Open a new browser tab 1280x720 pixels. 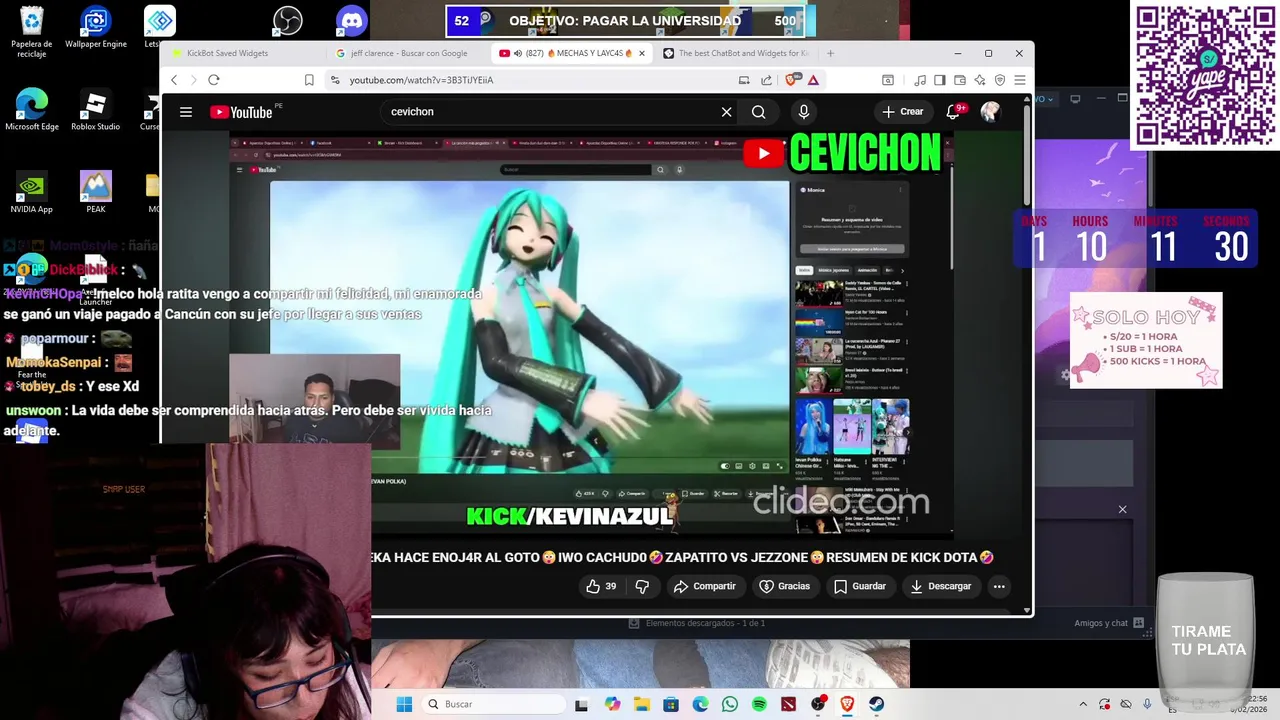830,53
